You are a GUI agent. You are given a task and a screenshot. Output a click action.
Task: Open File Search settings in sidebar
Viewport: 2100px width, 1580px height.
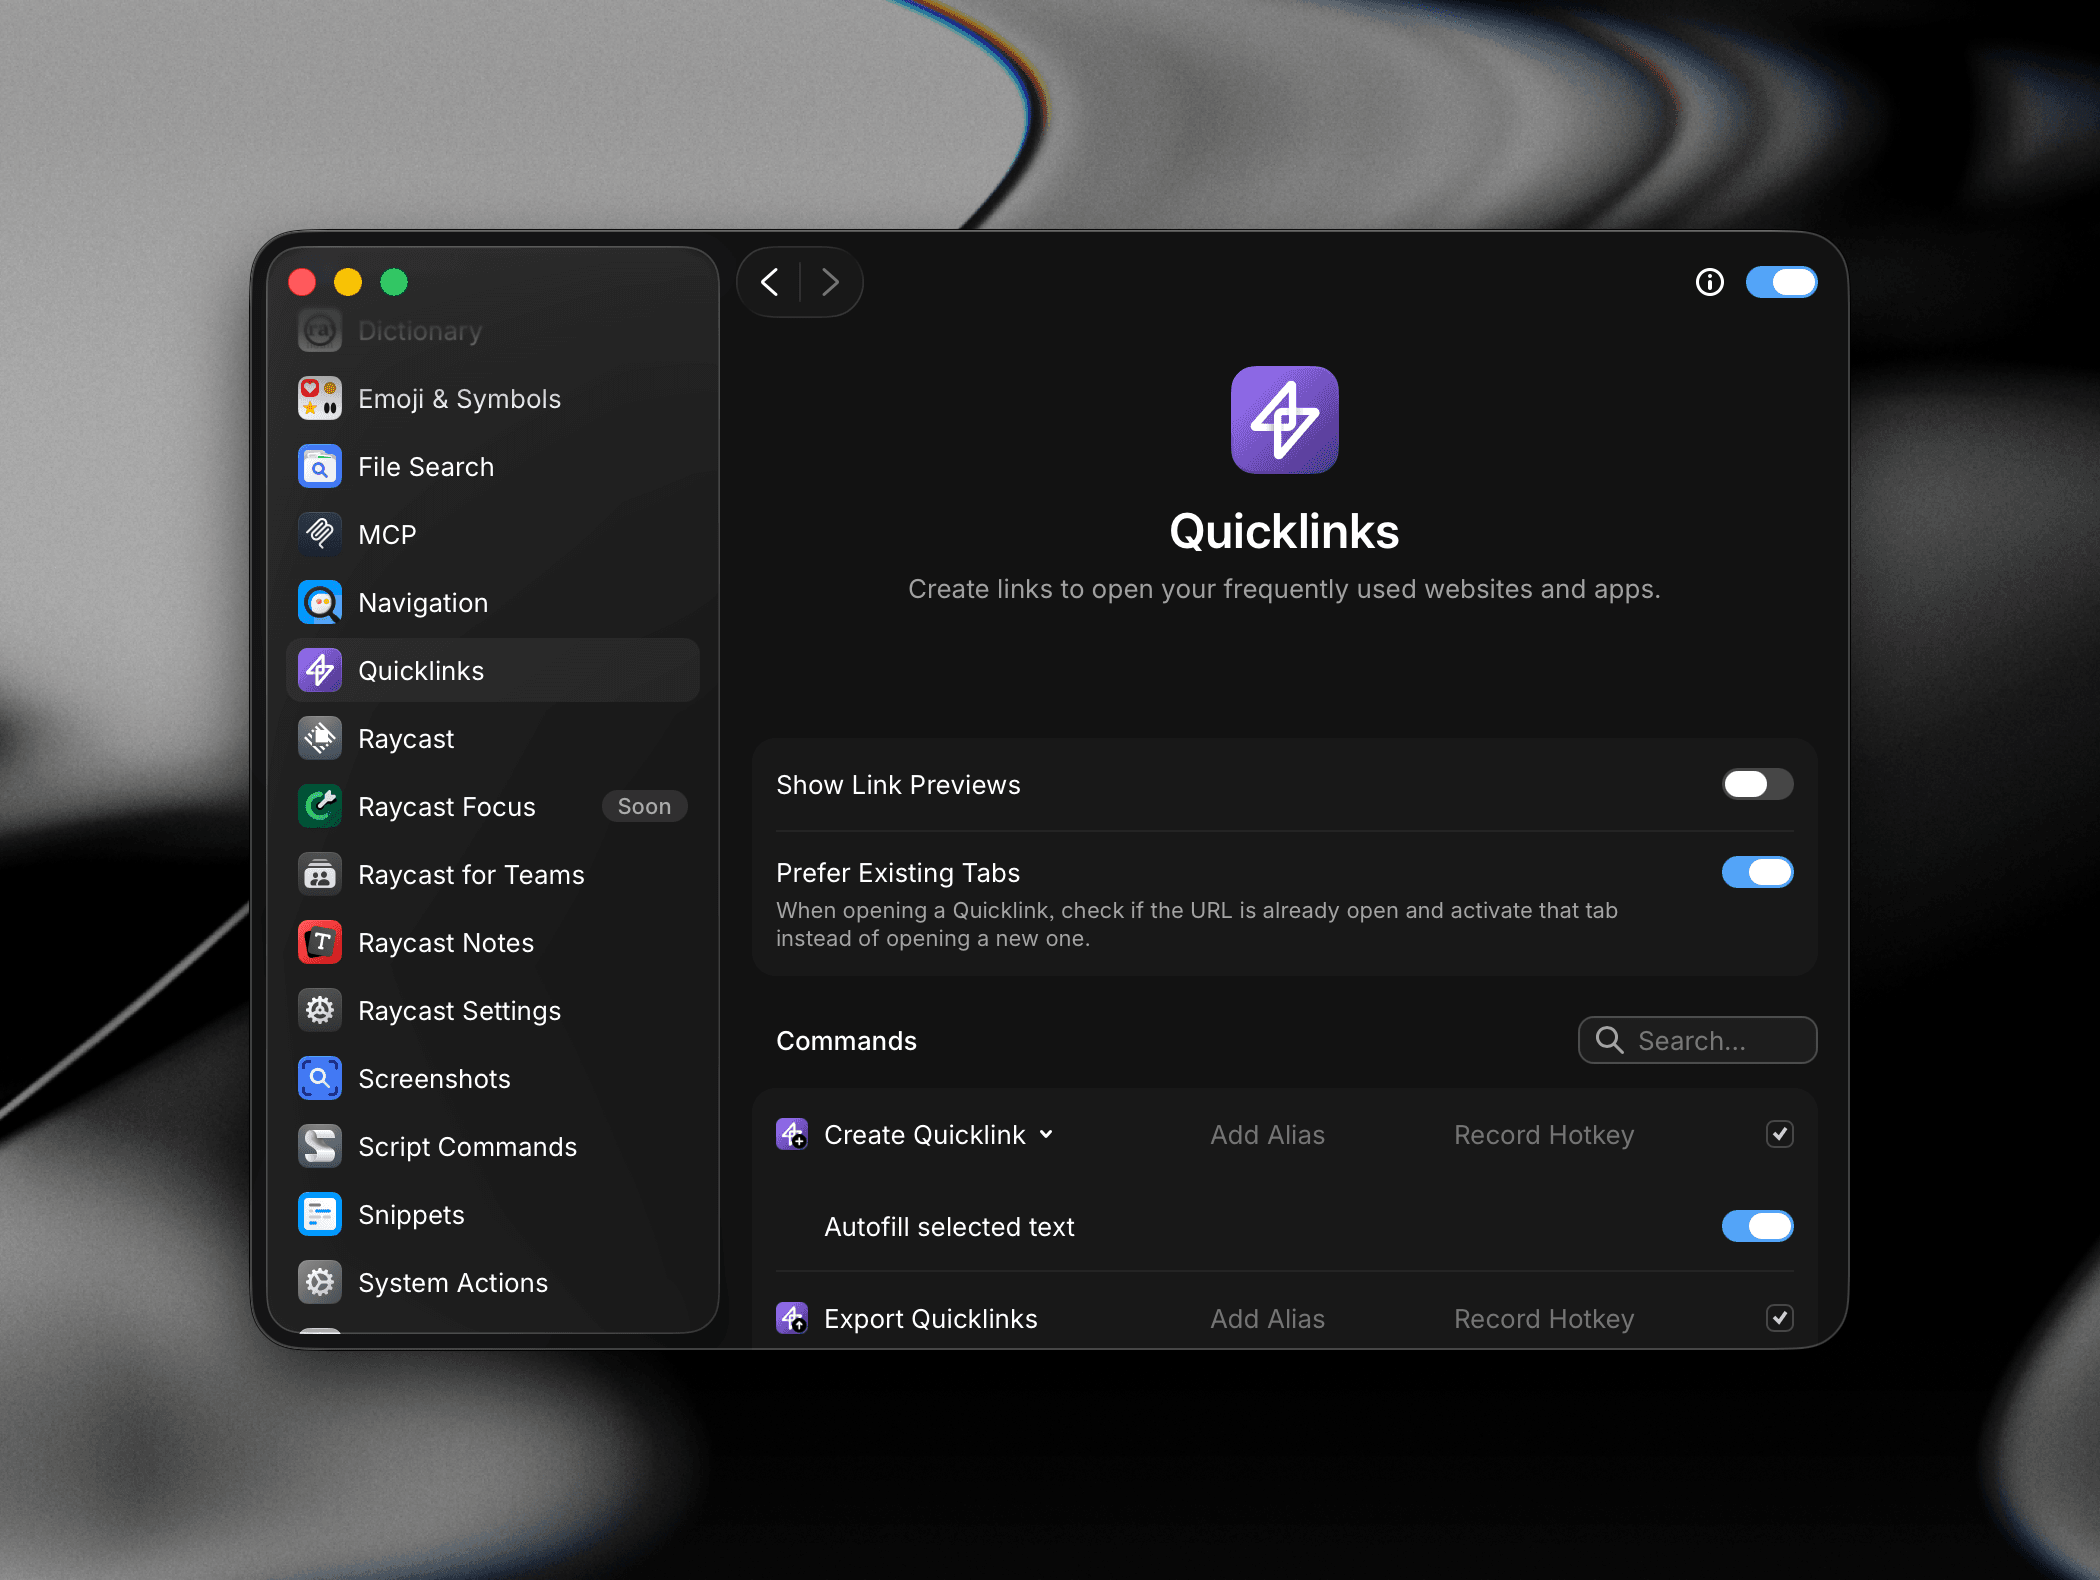pyautogui.click(x=492, y=467)
